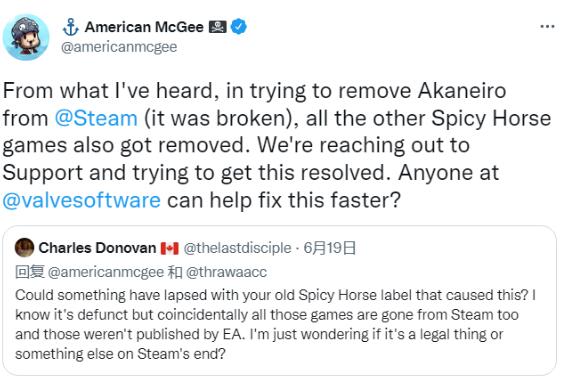
Task: Follow the @valvesoftware mention link
Action: tap(82, 200)
